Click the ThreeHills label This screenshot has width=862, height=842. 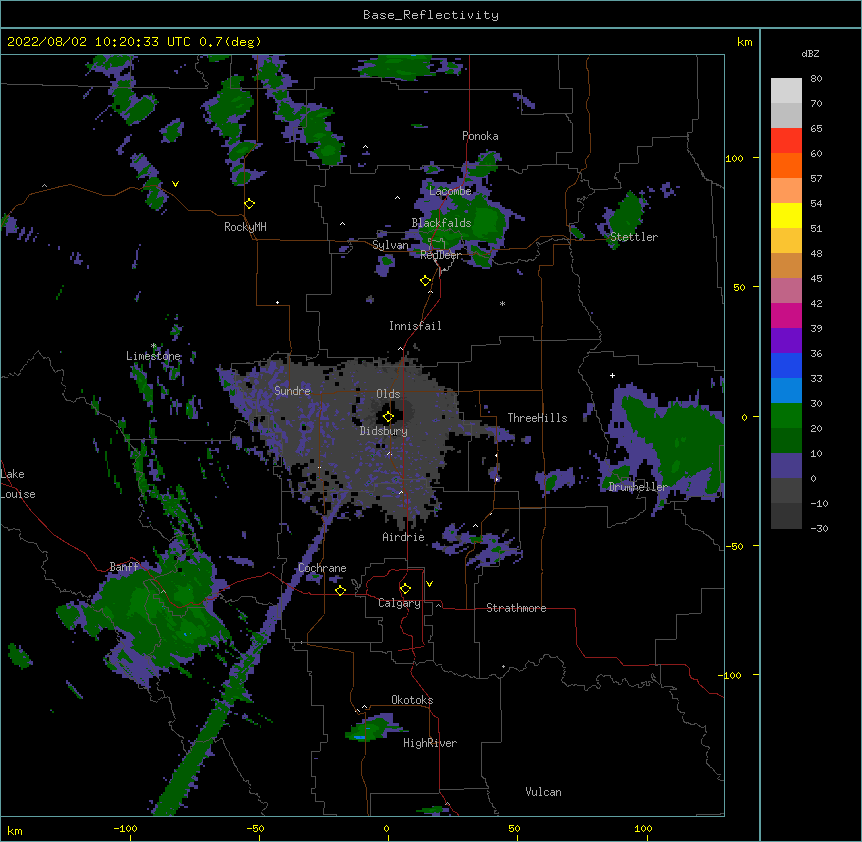[x=537, y=418]
